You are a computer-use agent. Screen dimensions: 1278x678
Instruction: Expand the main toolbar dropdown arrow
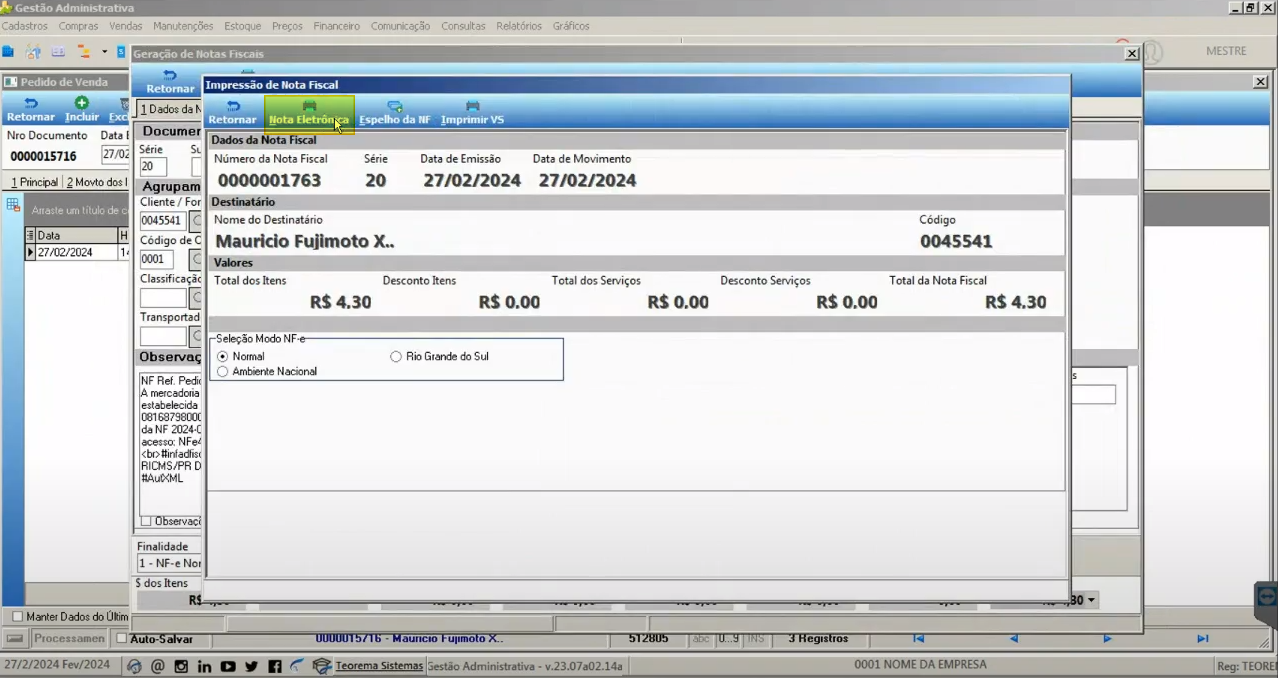coord(104,52)
